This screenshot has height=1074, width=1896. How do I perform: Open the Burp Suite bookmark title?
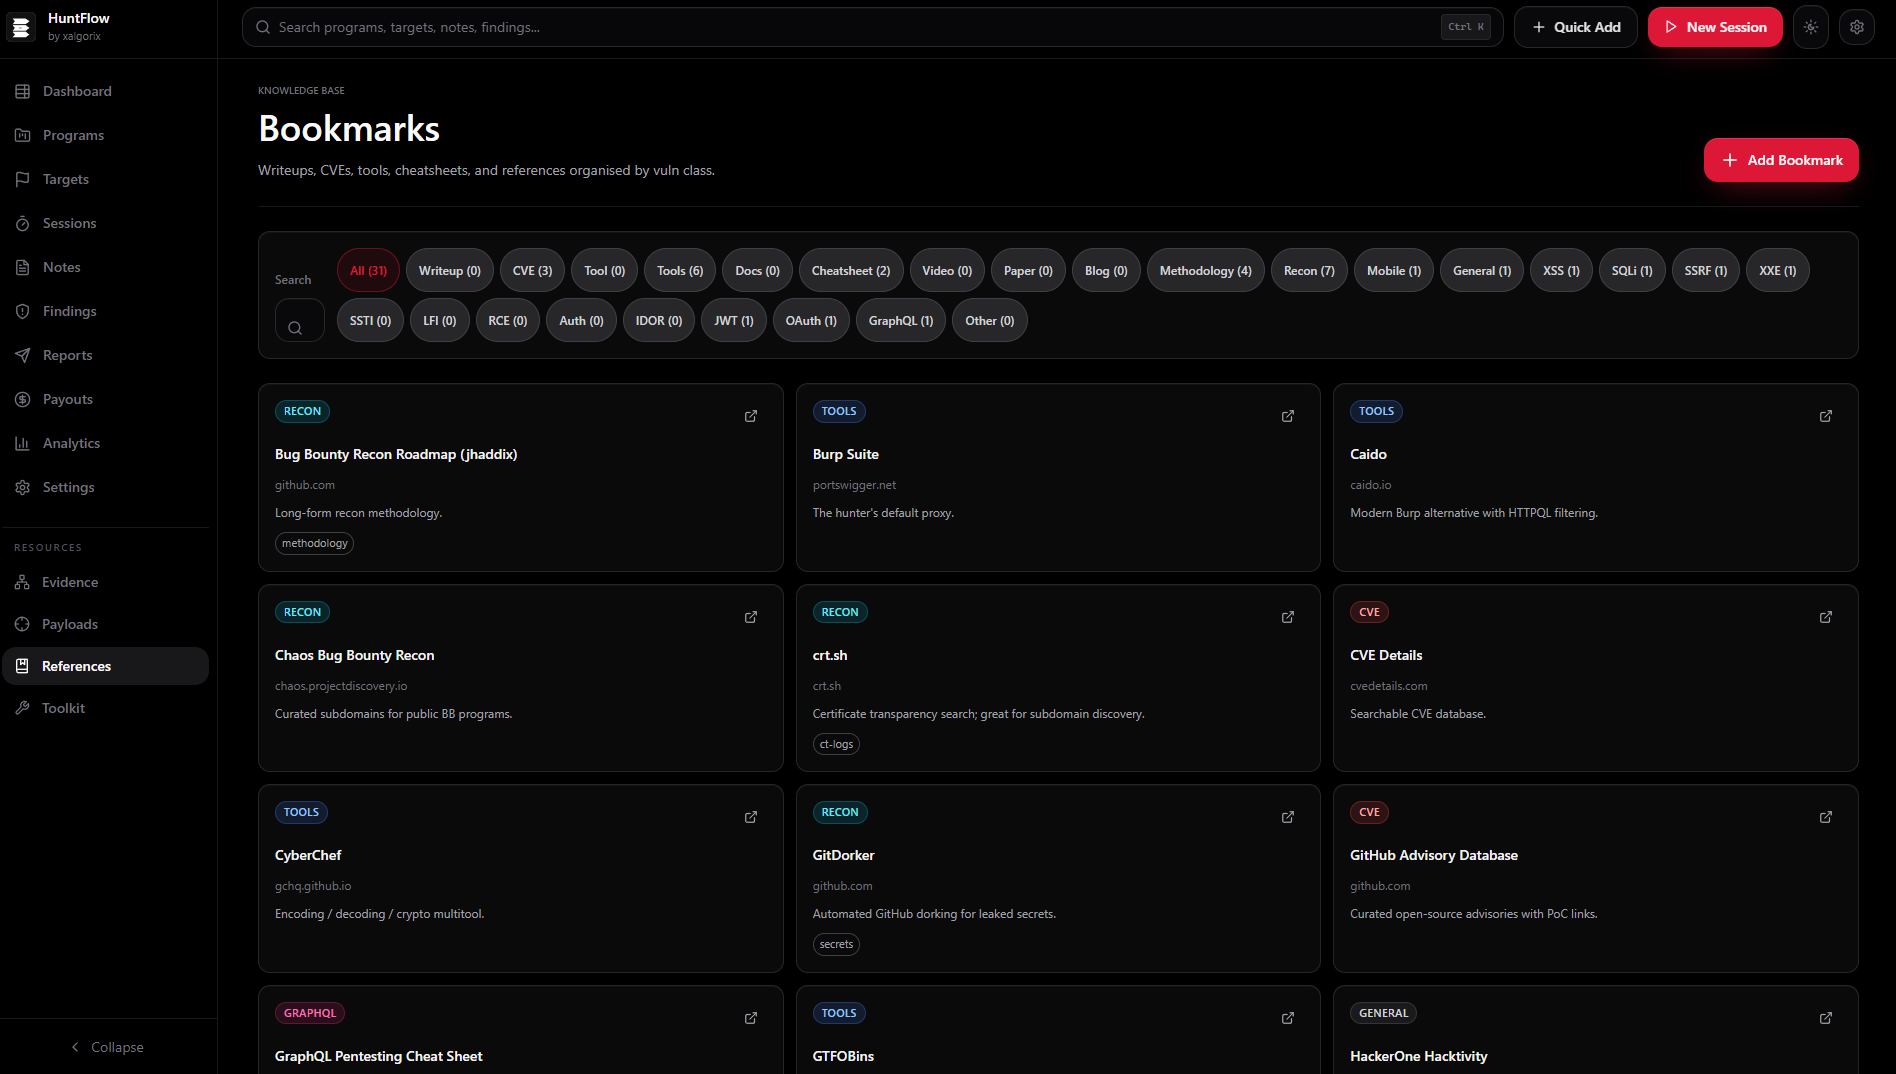coord(845,454)
